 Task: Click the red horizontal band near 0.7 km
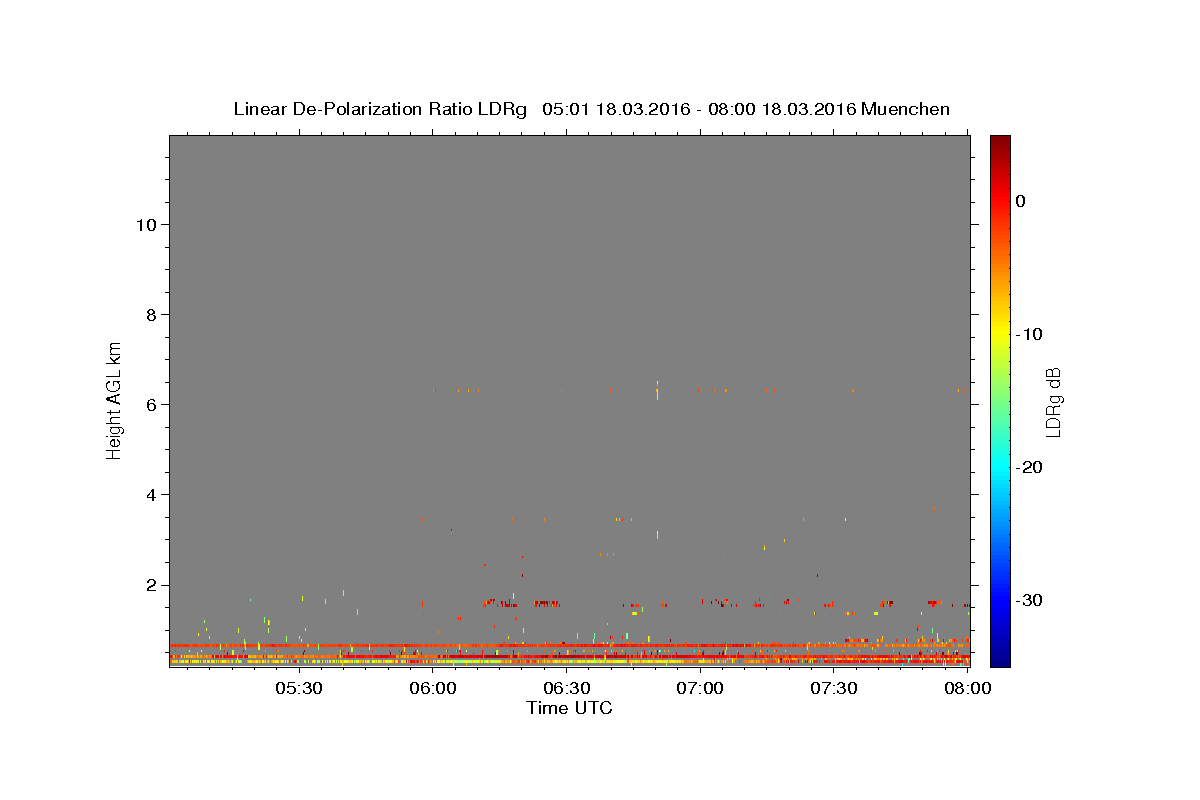coord(569,645)
